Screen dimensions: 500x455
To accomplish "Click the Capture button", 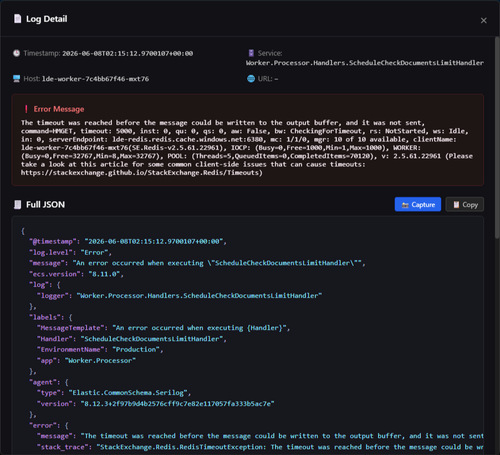I will pyautogui.click(x=418, y=205).
